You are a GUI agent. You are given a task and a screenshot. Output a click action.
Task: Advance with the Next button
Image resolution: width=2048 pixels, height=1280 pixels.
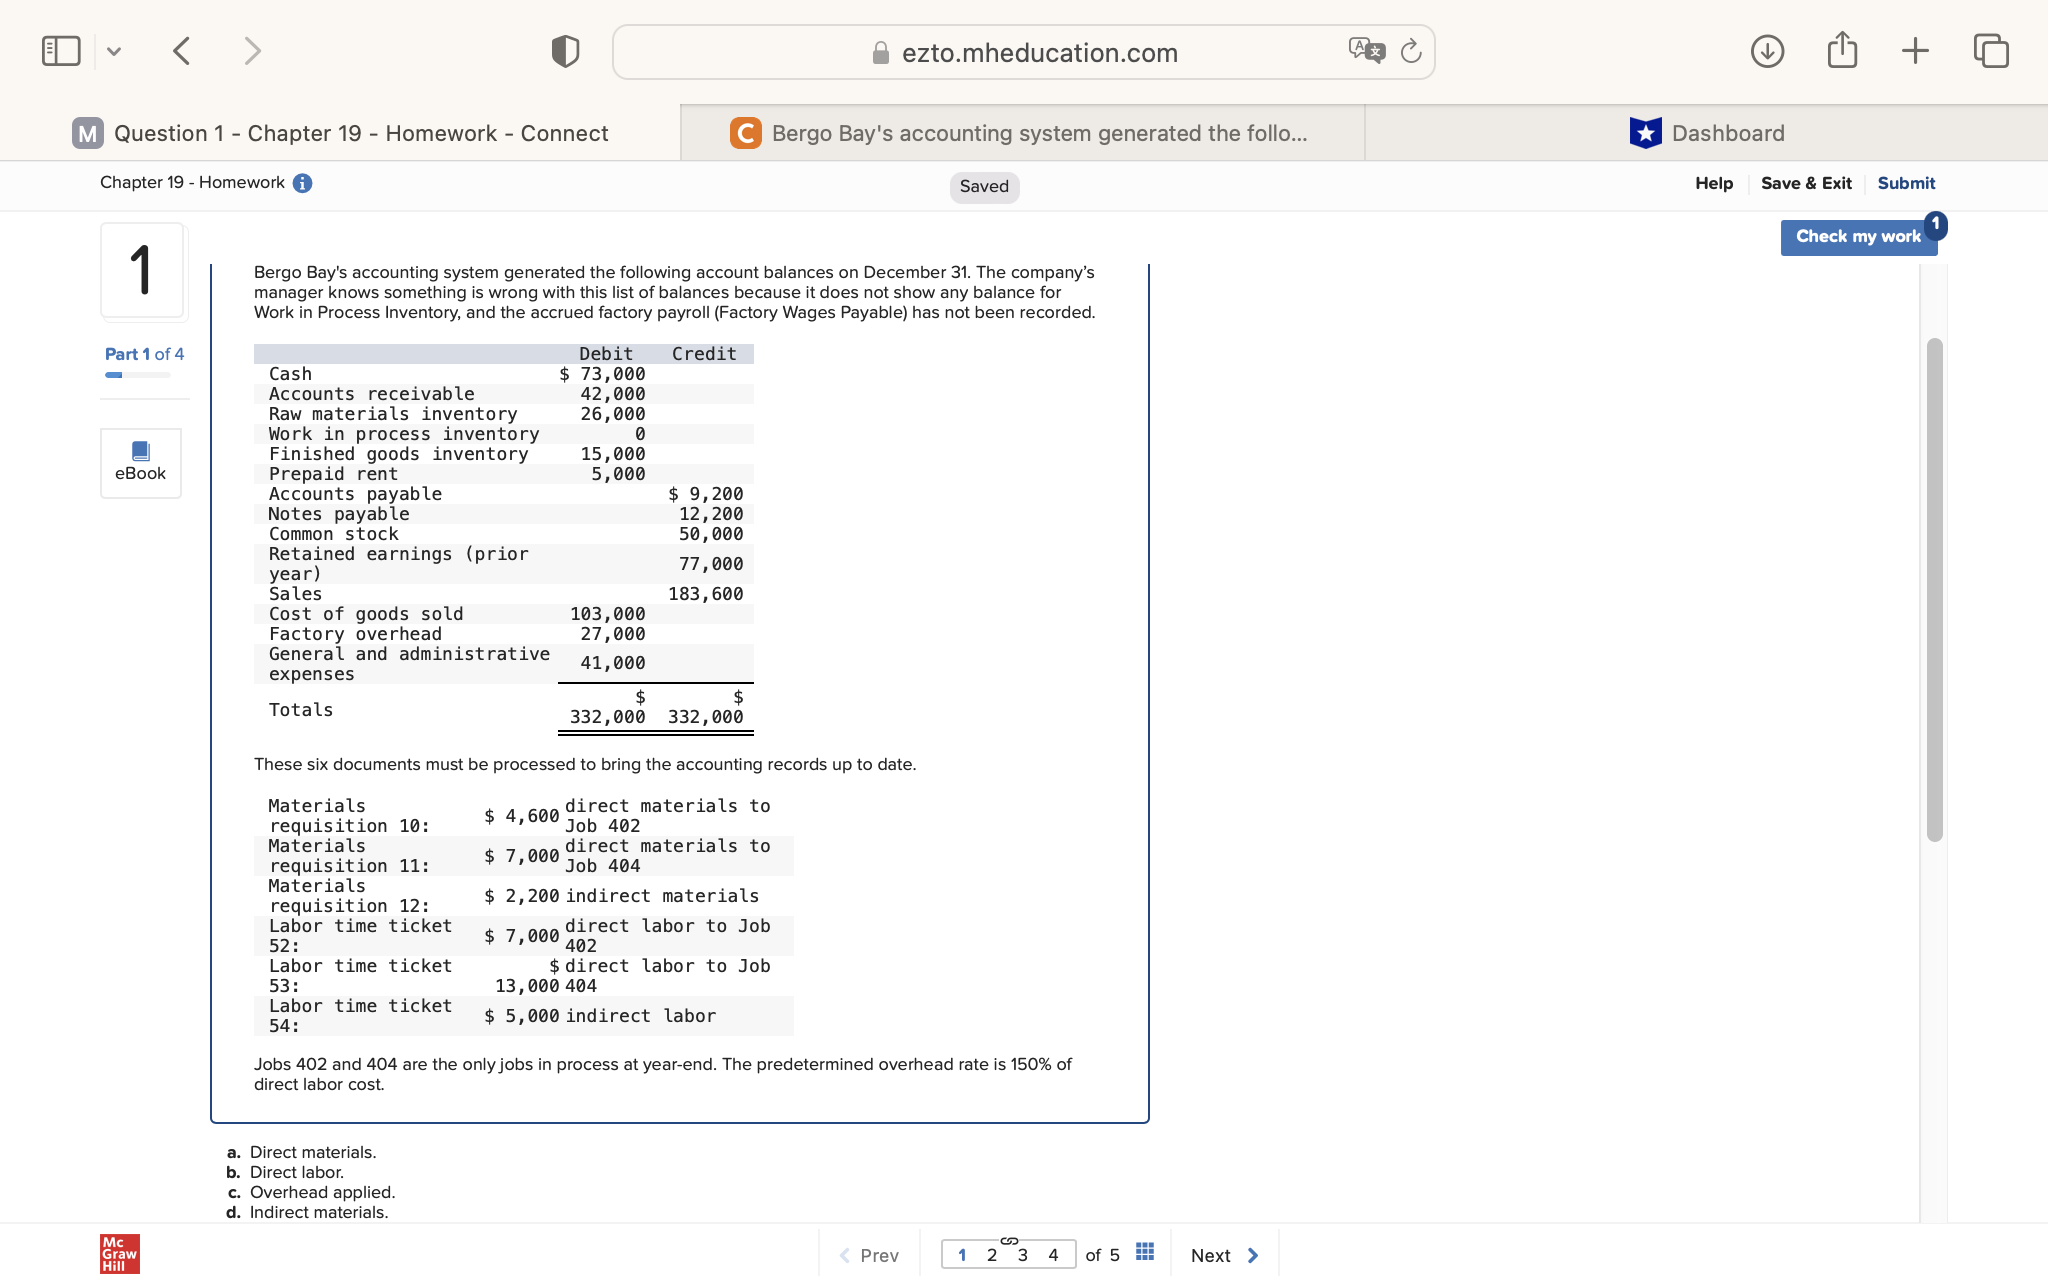1222,1254
